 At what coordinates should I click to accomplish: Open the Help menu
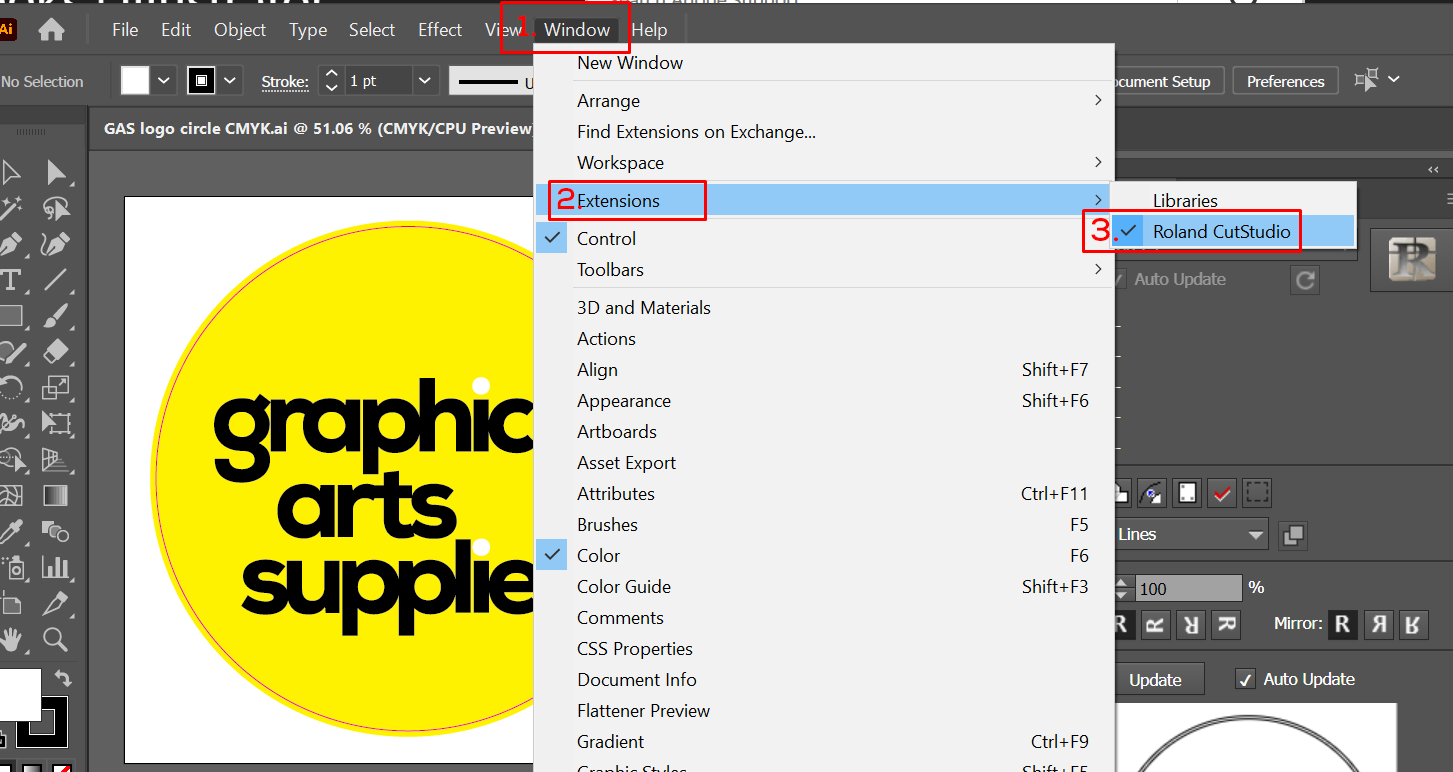[650, 29]
